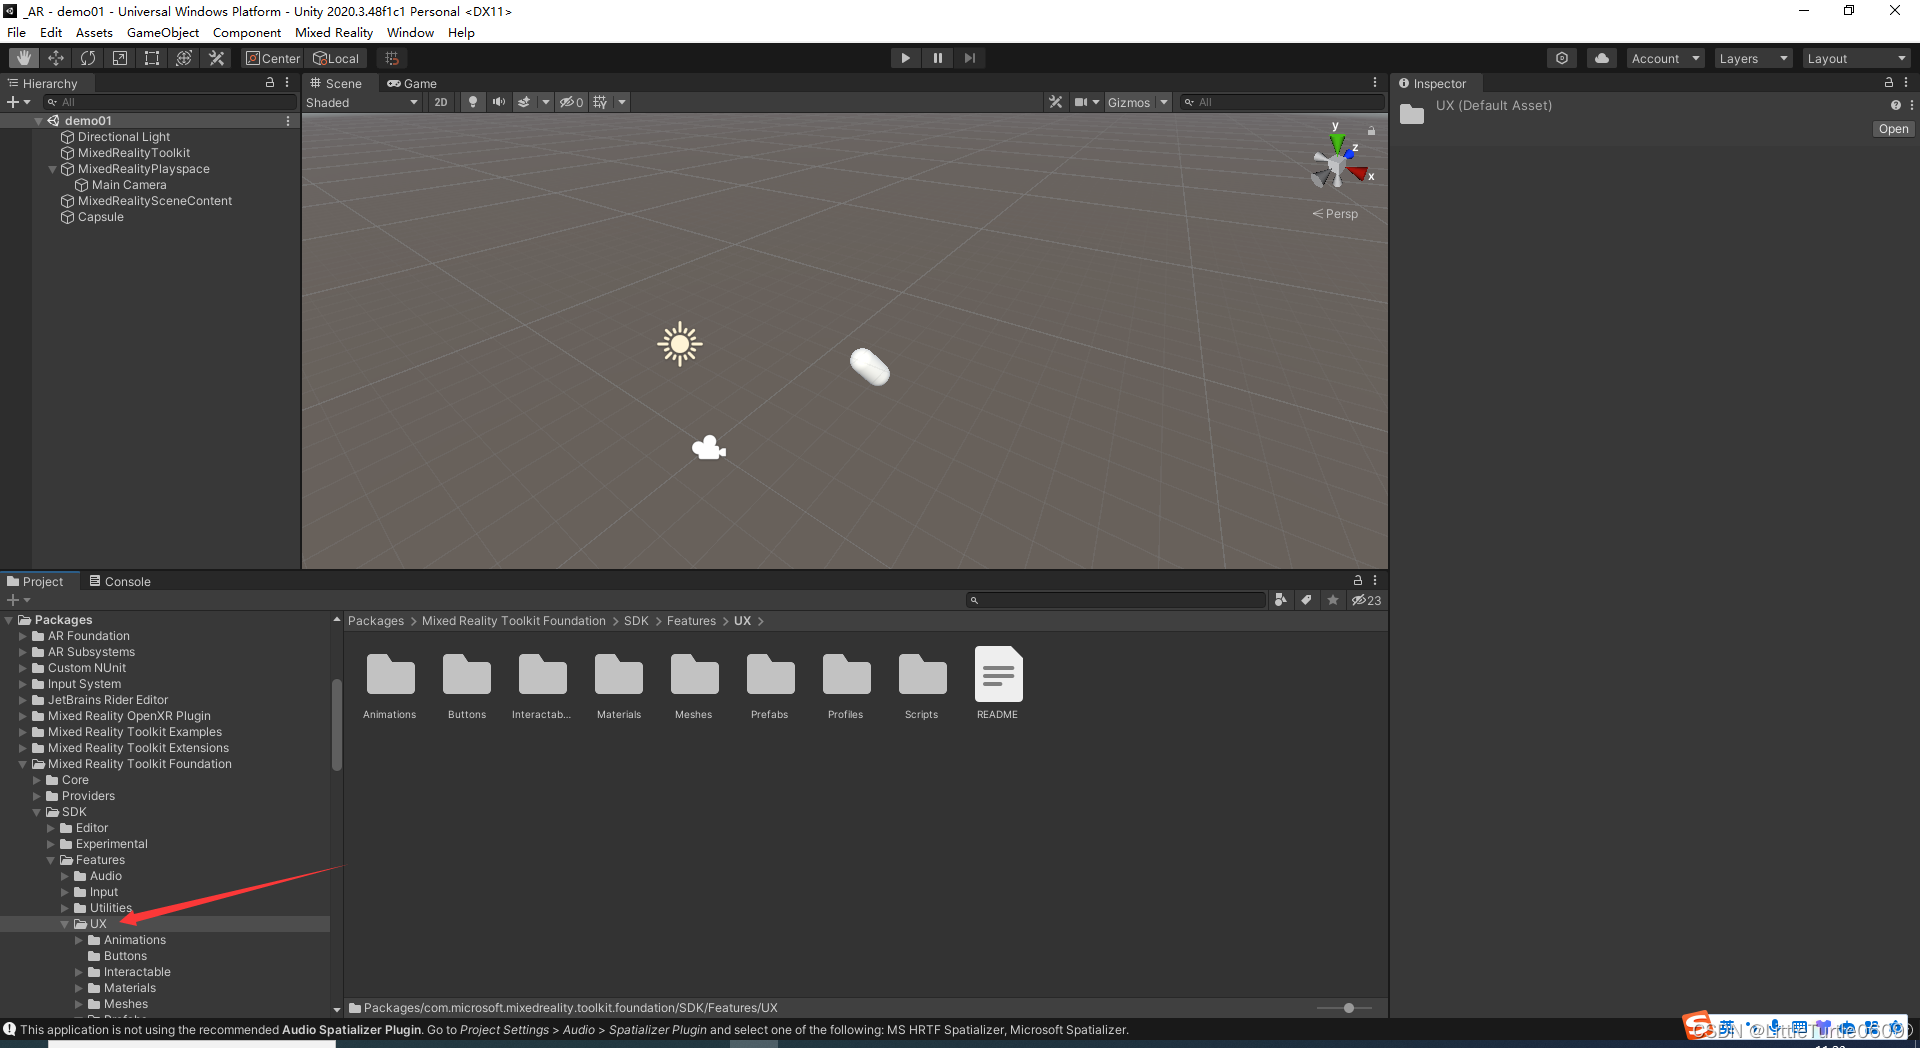Open the File menu
This screenshot has height=1048, width=1920.
pyautogui.click(x=17, y=32)
